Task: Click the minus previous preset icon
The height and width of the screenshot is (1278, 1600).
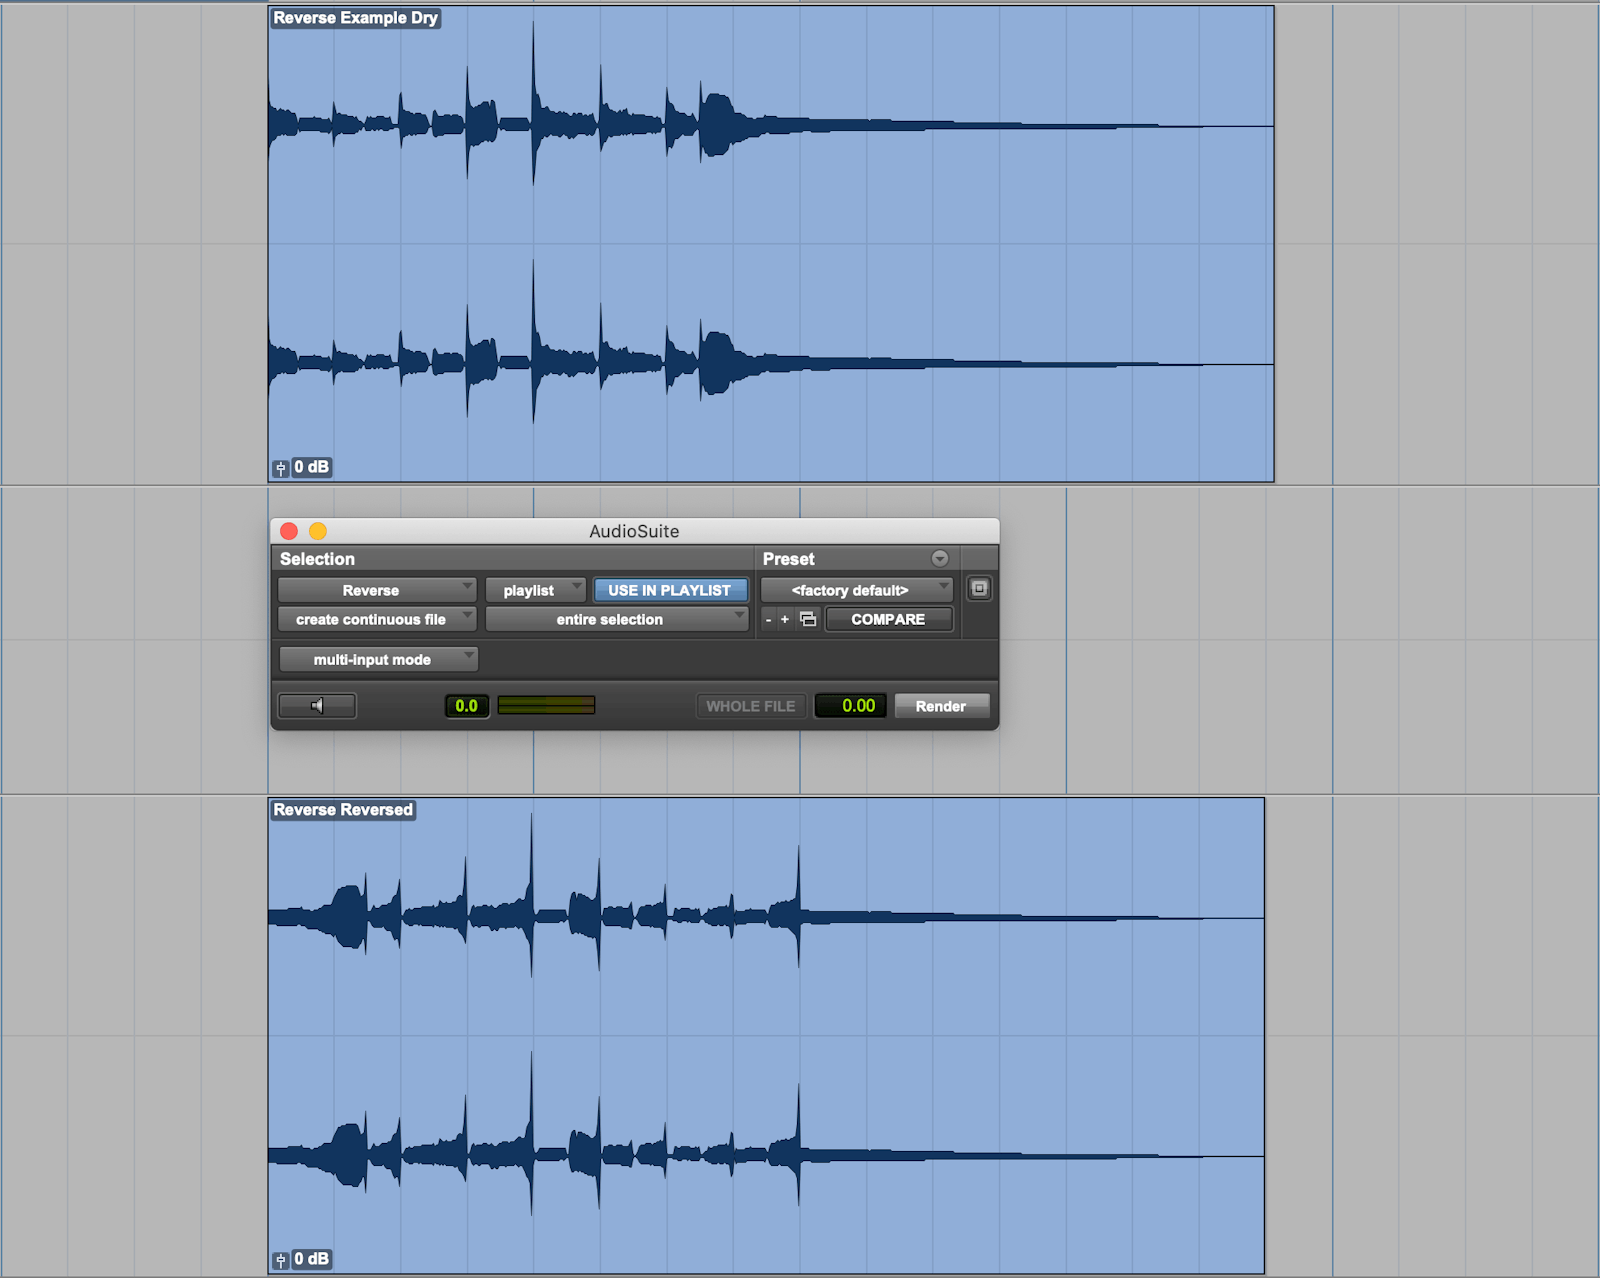Action: pos(768,620)
